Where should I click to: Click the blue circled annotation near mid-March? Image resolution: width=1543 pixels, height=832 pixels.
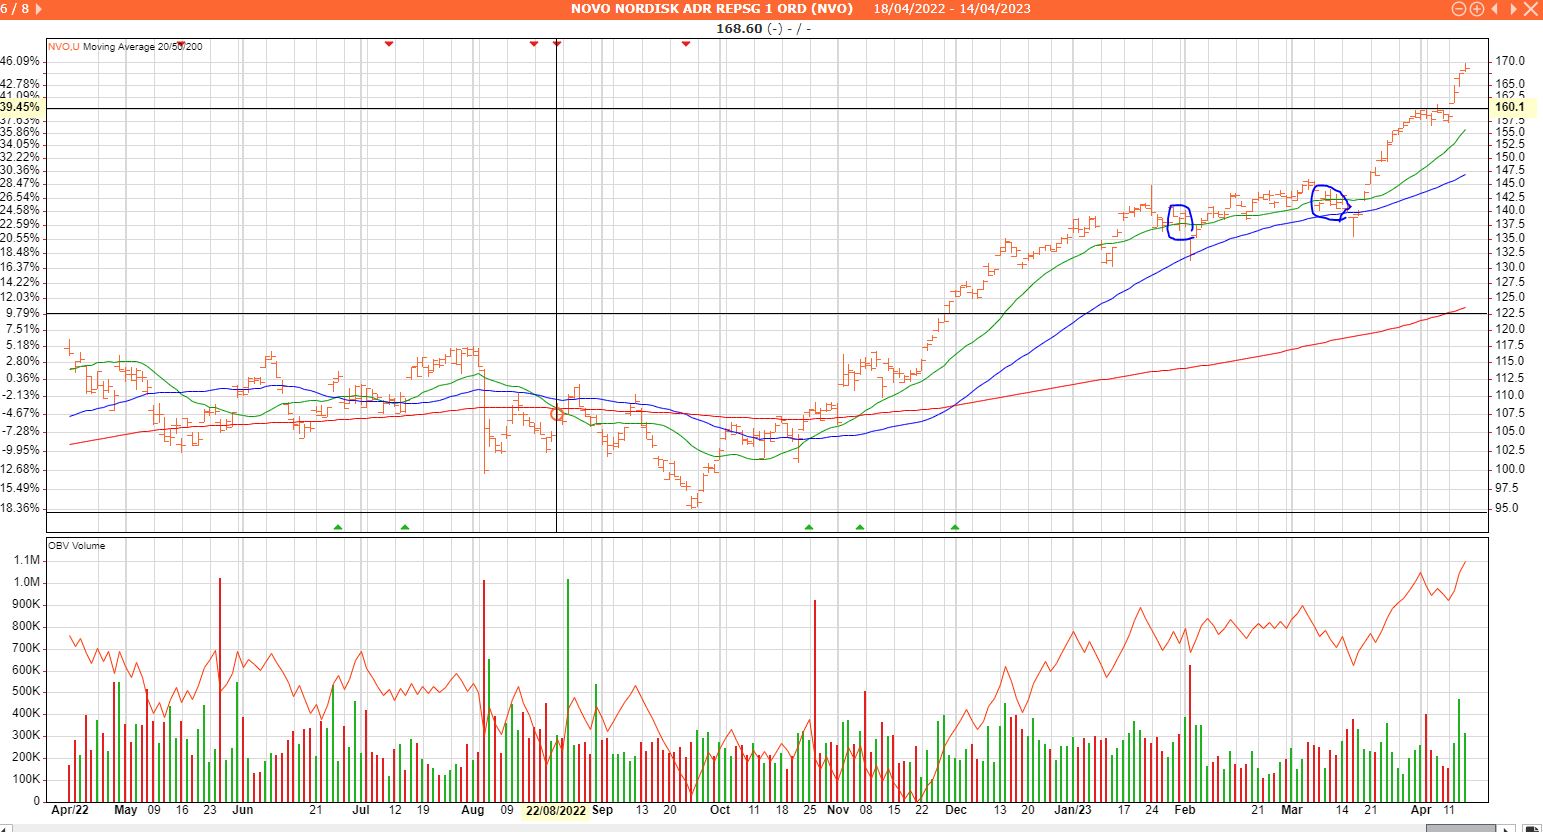(x=1330, y=202)
